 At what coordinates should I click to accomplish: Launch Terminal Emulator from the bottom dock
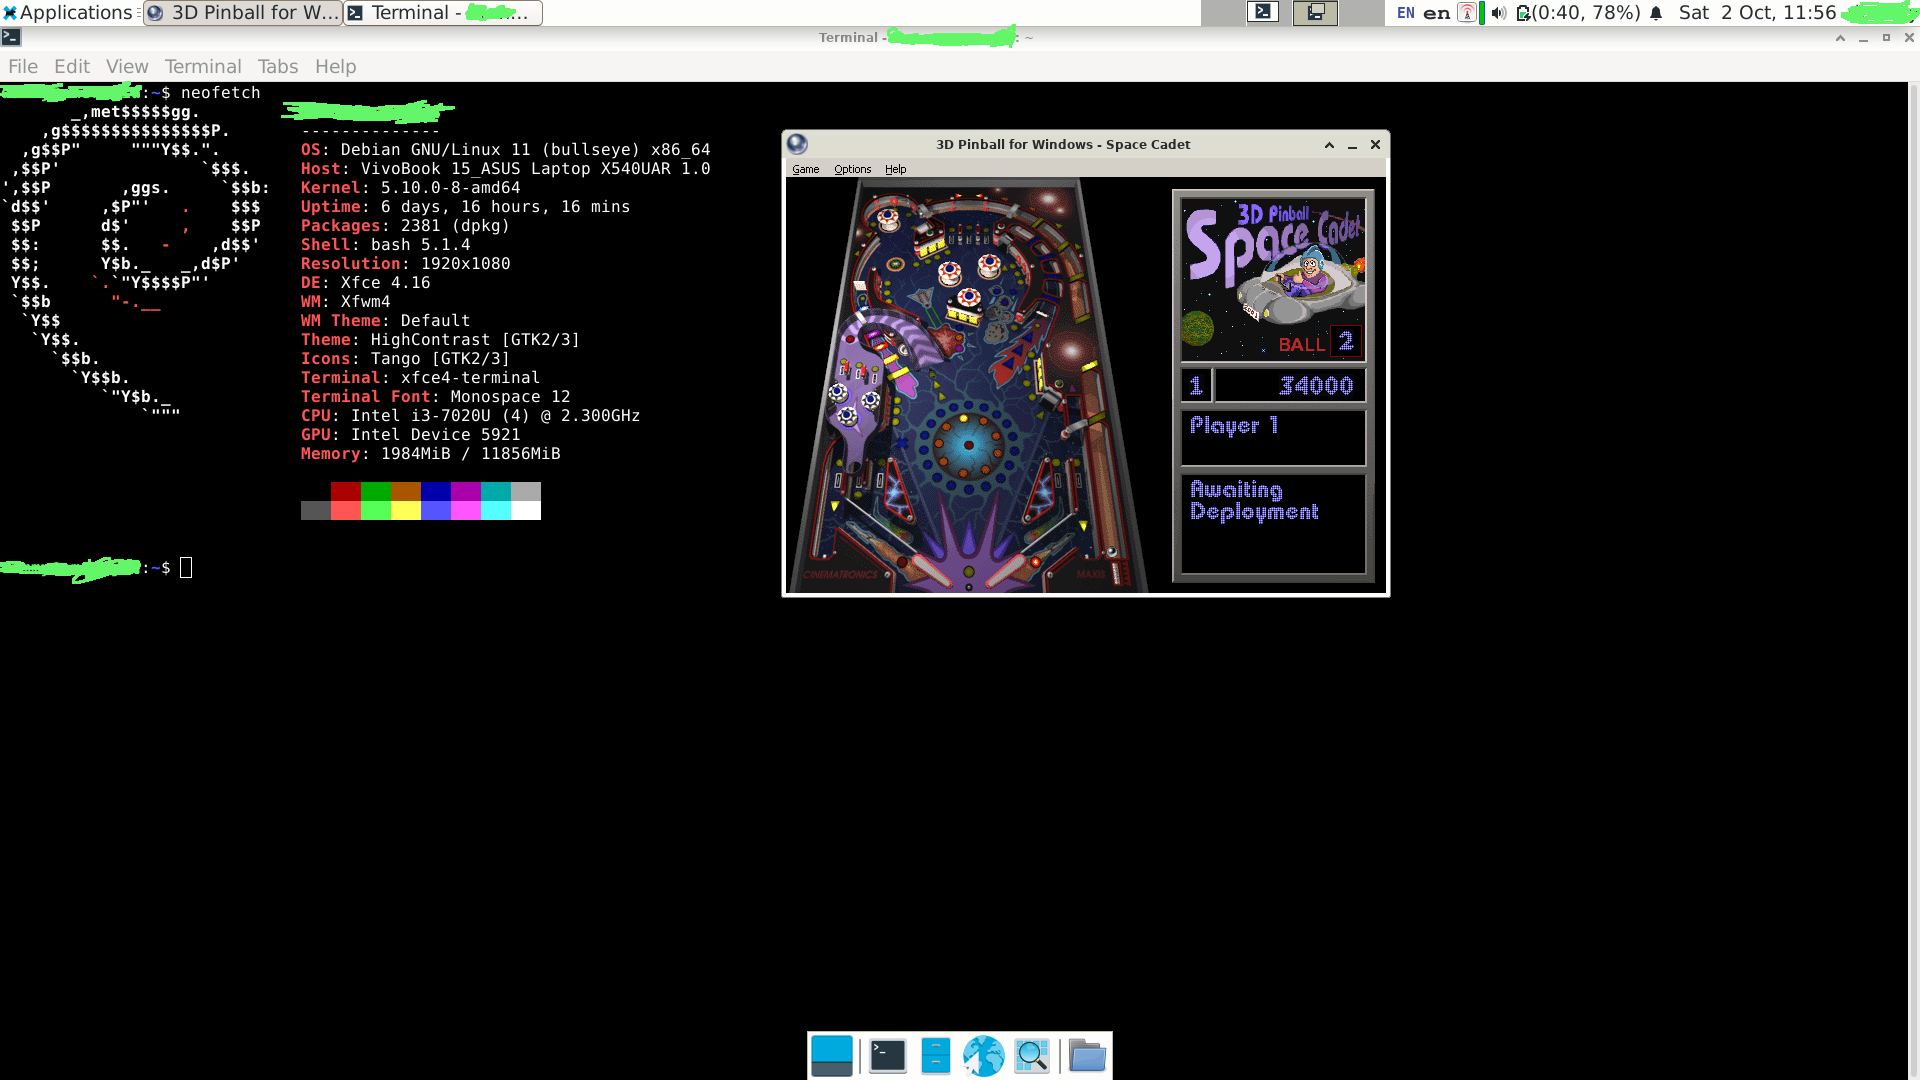[x=887, y=1056]
